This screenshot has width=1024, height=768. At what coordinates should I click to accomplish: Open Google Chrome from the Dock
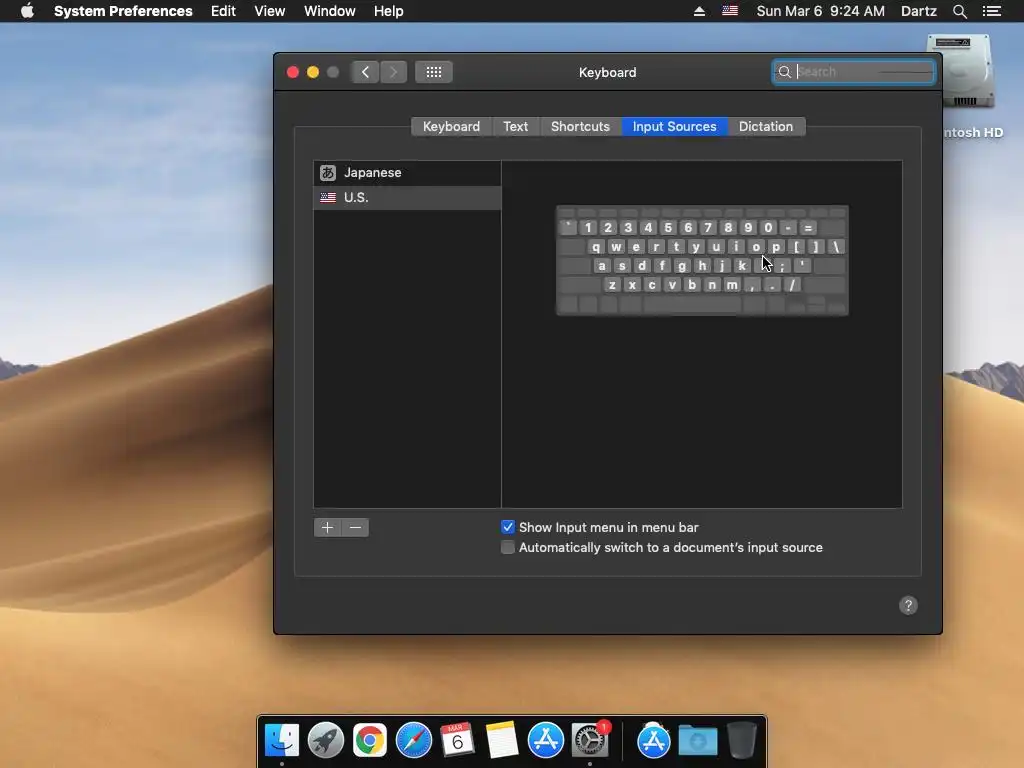tap(370, 740)
